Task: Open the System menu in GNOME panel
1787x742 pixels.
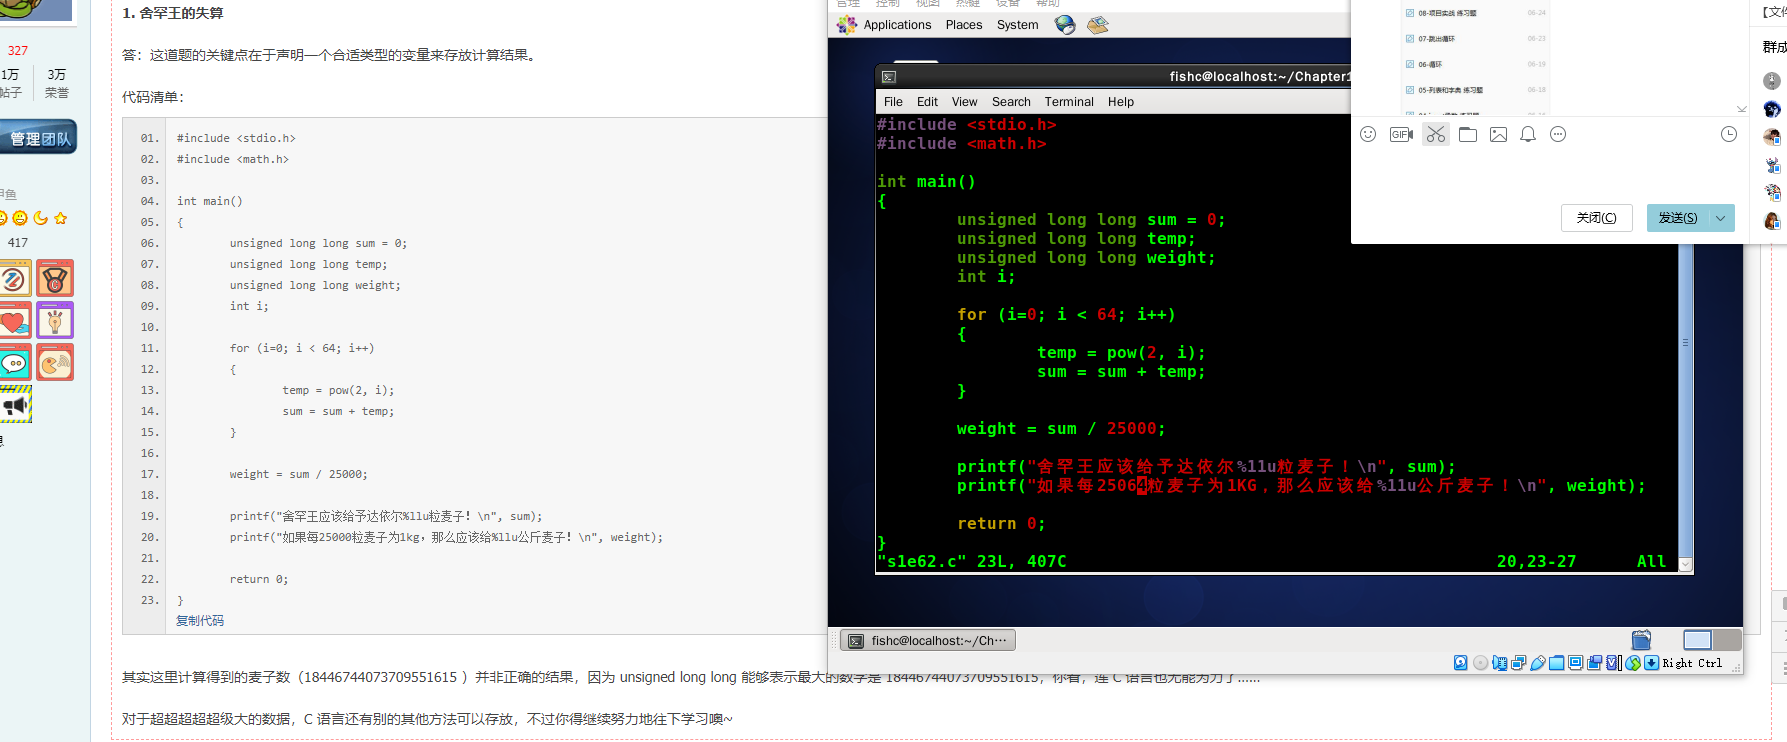Action: [1017, 25]
